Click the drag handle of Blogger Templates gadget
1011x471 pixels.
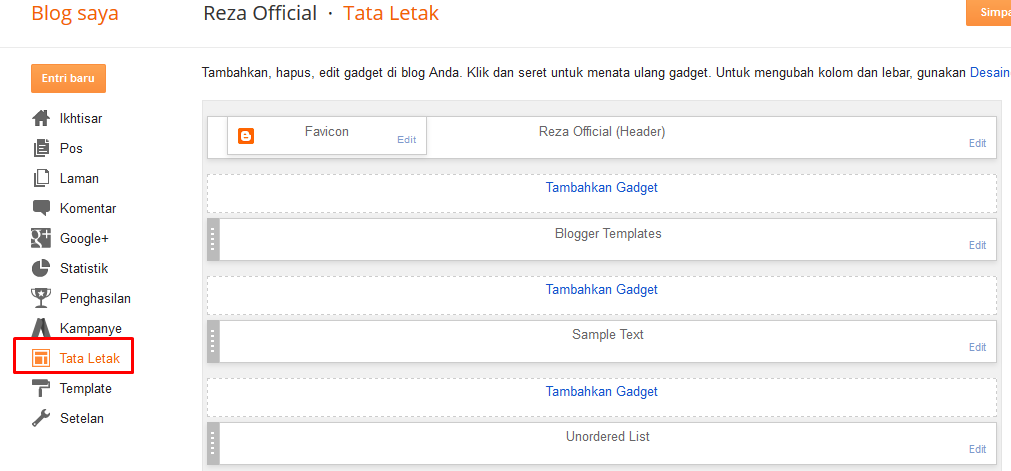pyautogui.click(x=213, y=239)
